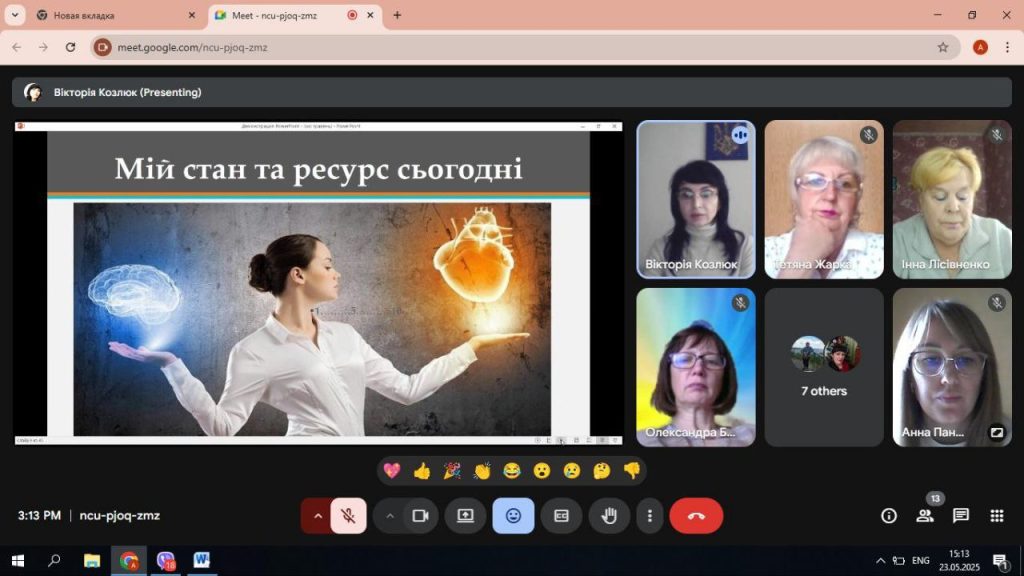This screenshot has height=576, width=1024.
Task: Open Word from the Windows taskbar
Action: pos(201,560)
